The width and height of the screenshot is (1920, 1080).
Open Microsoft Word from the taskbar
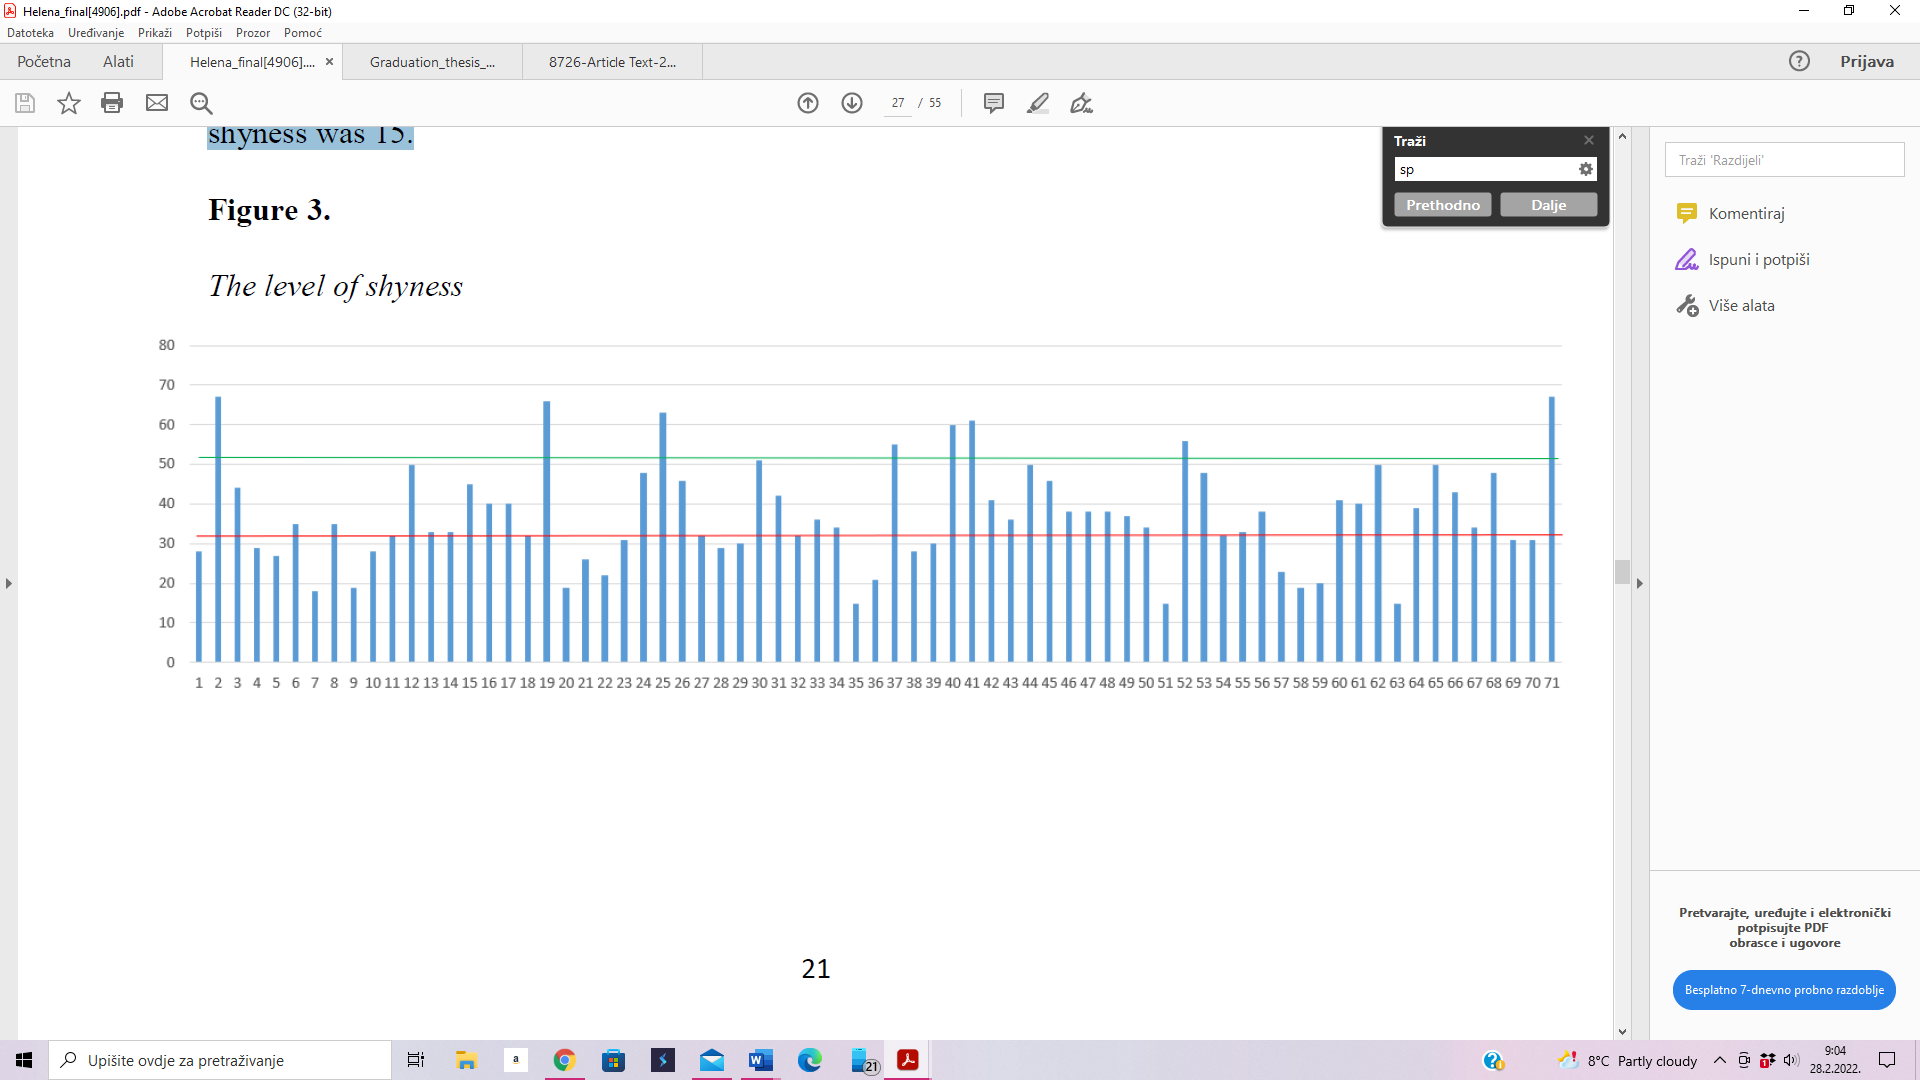(x=760, y=1060)
